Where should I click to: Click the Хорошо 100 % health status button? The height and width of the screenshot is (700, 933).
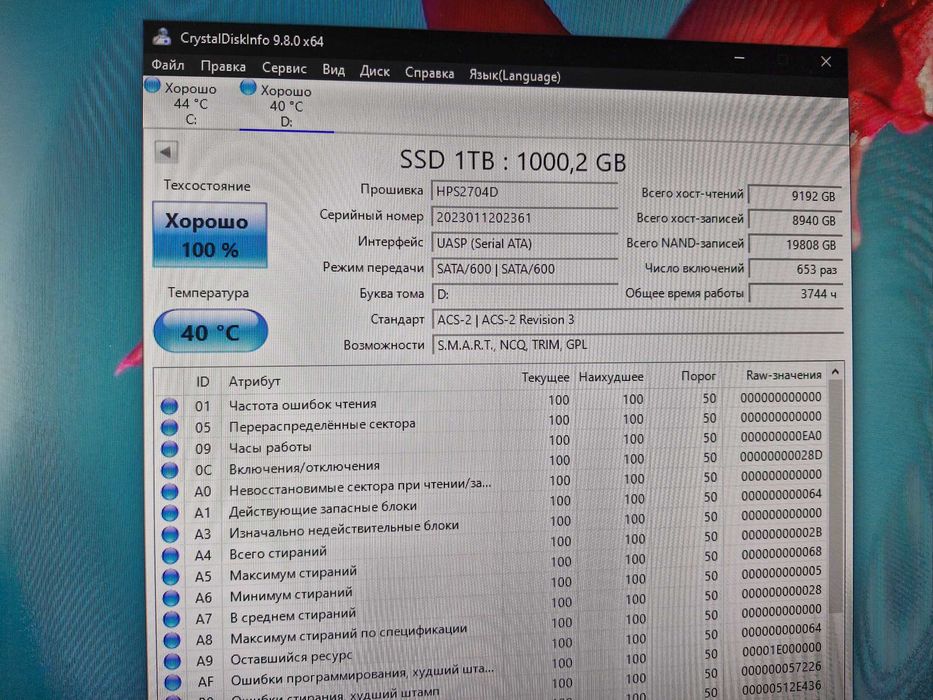pyautogui.click(x=209, y=235)
